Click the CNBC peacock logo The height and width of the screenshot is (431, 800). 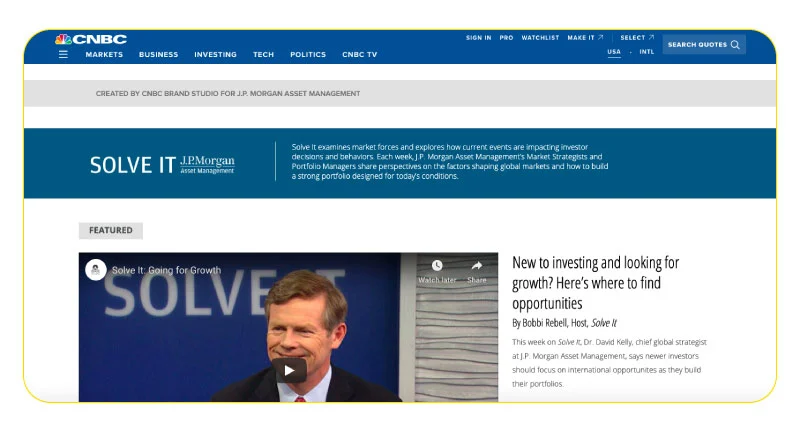91,39
